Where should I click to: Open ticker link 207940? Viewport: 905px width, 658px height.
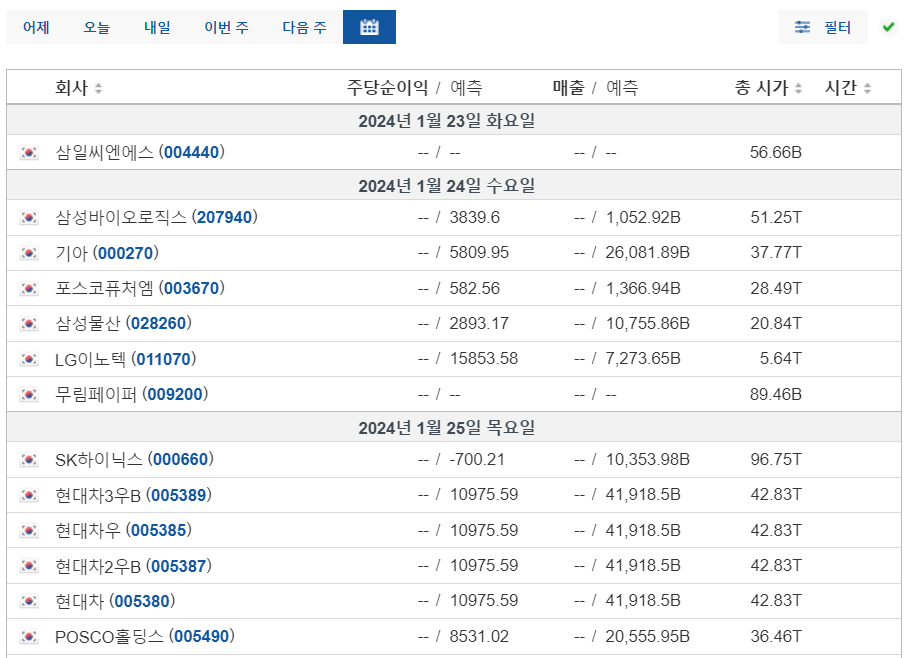225,218
